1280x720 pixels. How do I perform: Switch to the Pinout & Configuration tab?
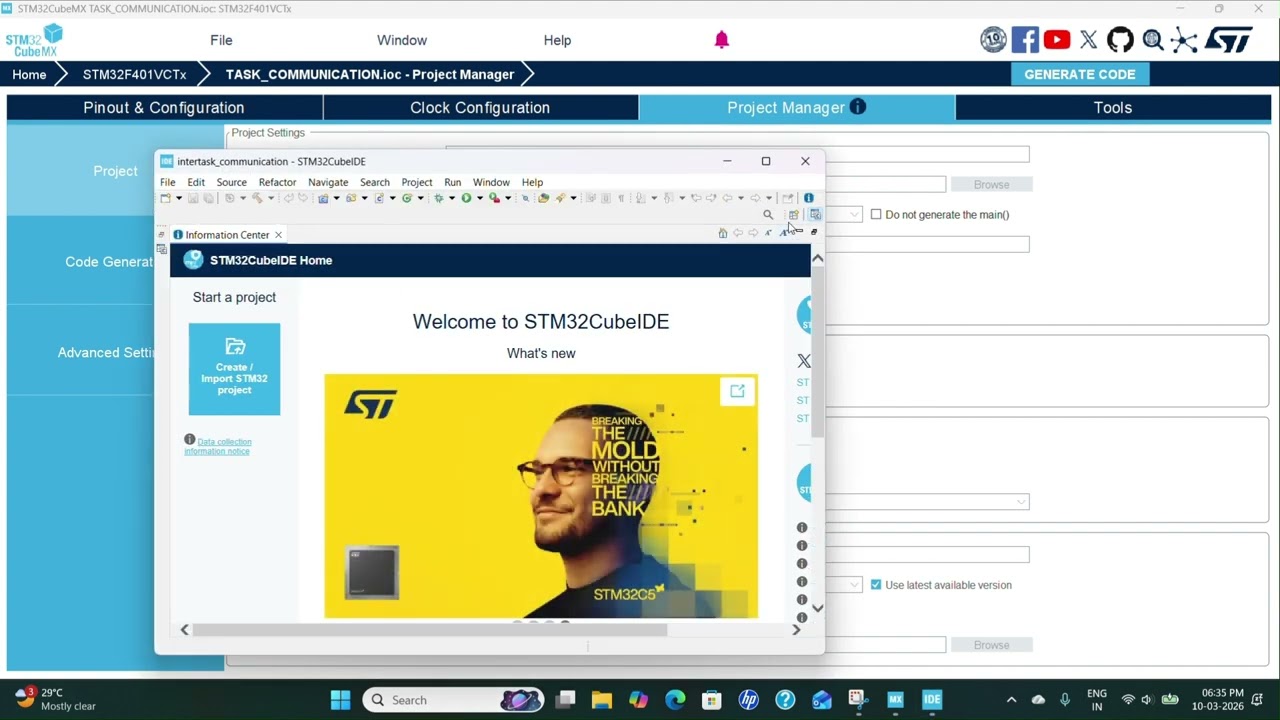(164, 107)
